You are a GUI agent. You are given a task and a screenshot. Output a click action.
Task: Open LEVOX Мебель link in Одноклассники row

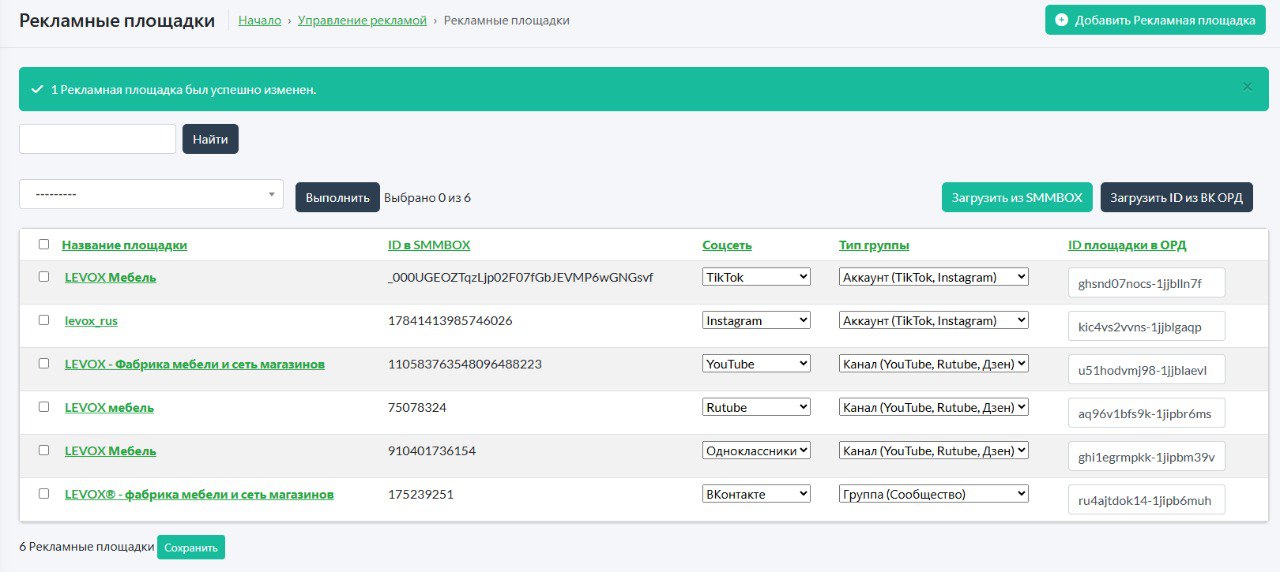pos(110,451)
